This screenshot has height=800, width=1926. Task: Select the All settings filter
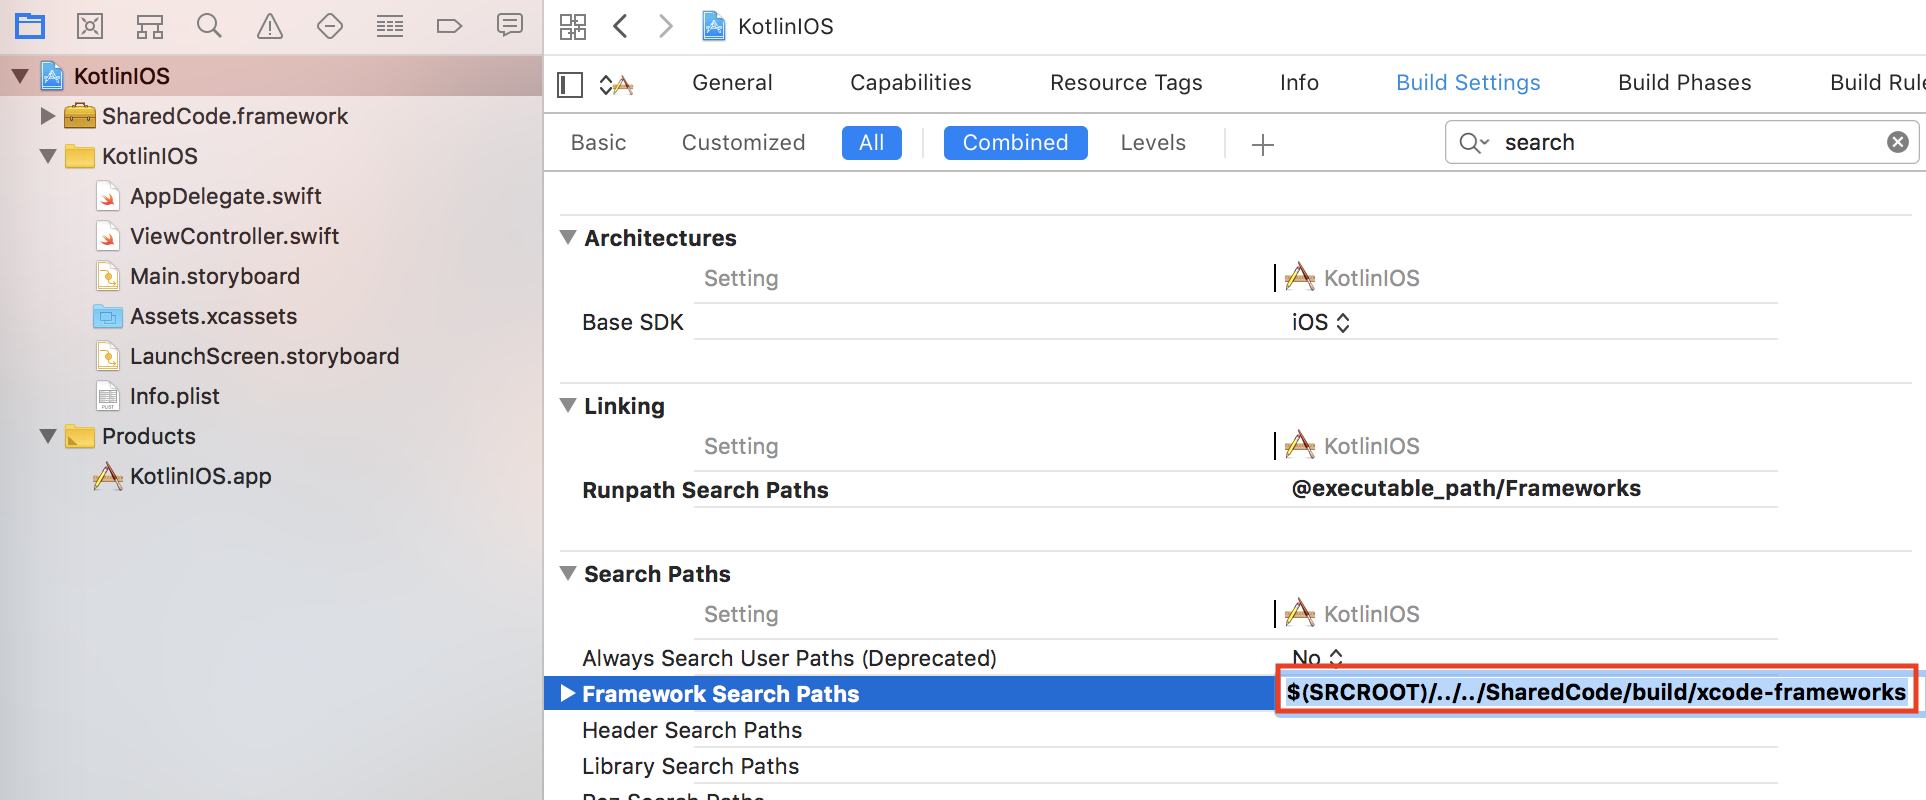click(x=871, y=143)
